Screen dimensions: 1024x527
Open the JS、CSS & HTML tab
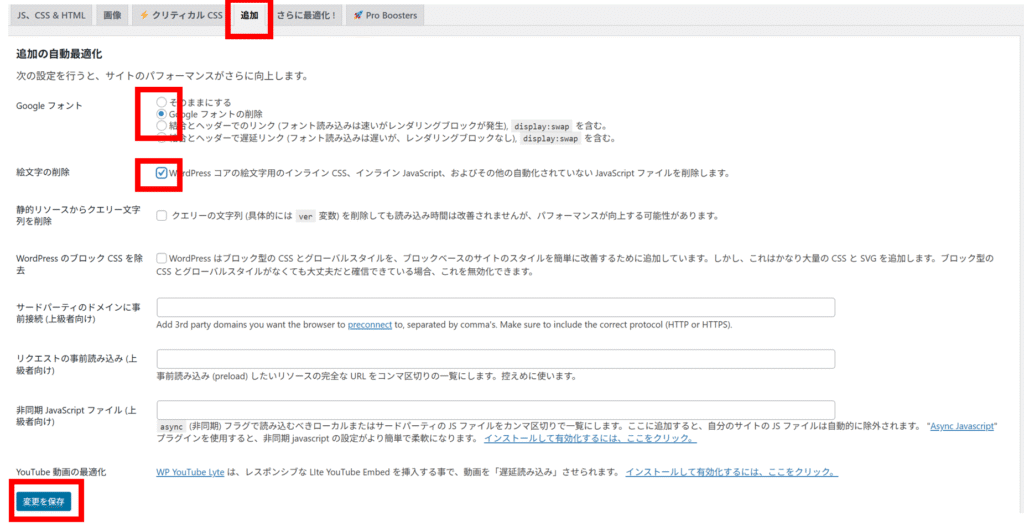51,15
